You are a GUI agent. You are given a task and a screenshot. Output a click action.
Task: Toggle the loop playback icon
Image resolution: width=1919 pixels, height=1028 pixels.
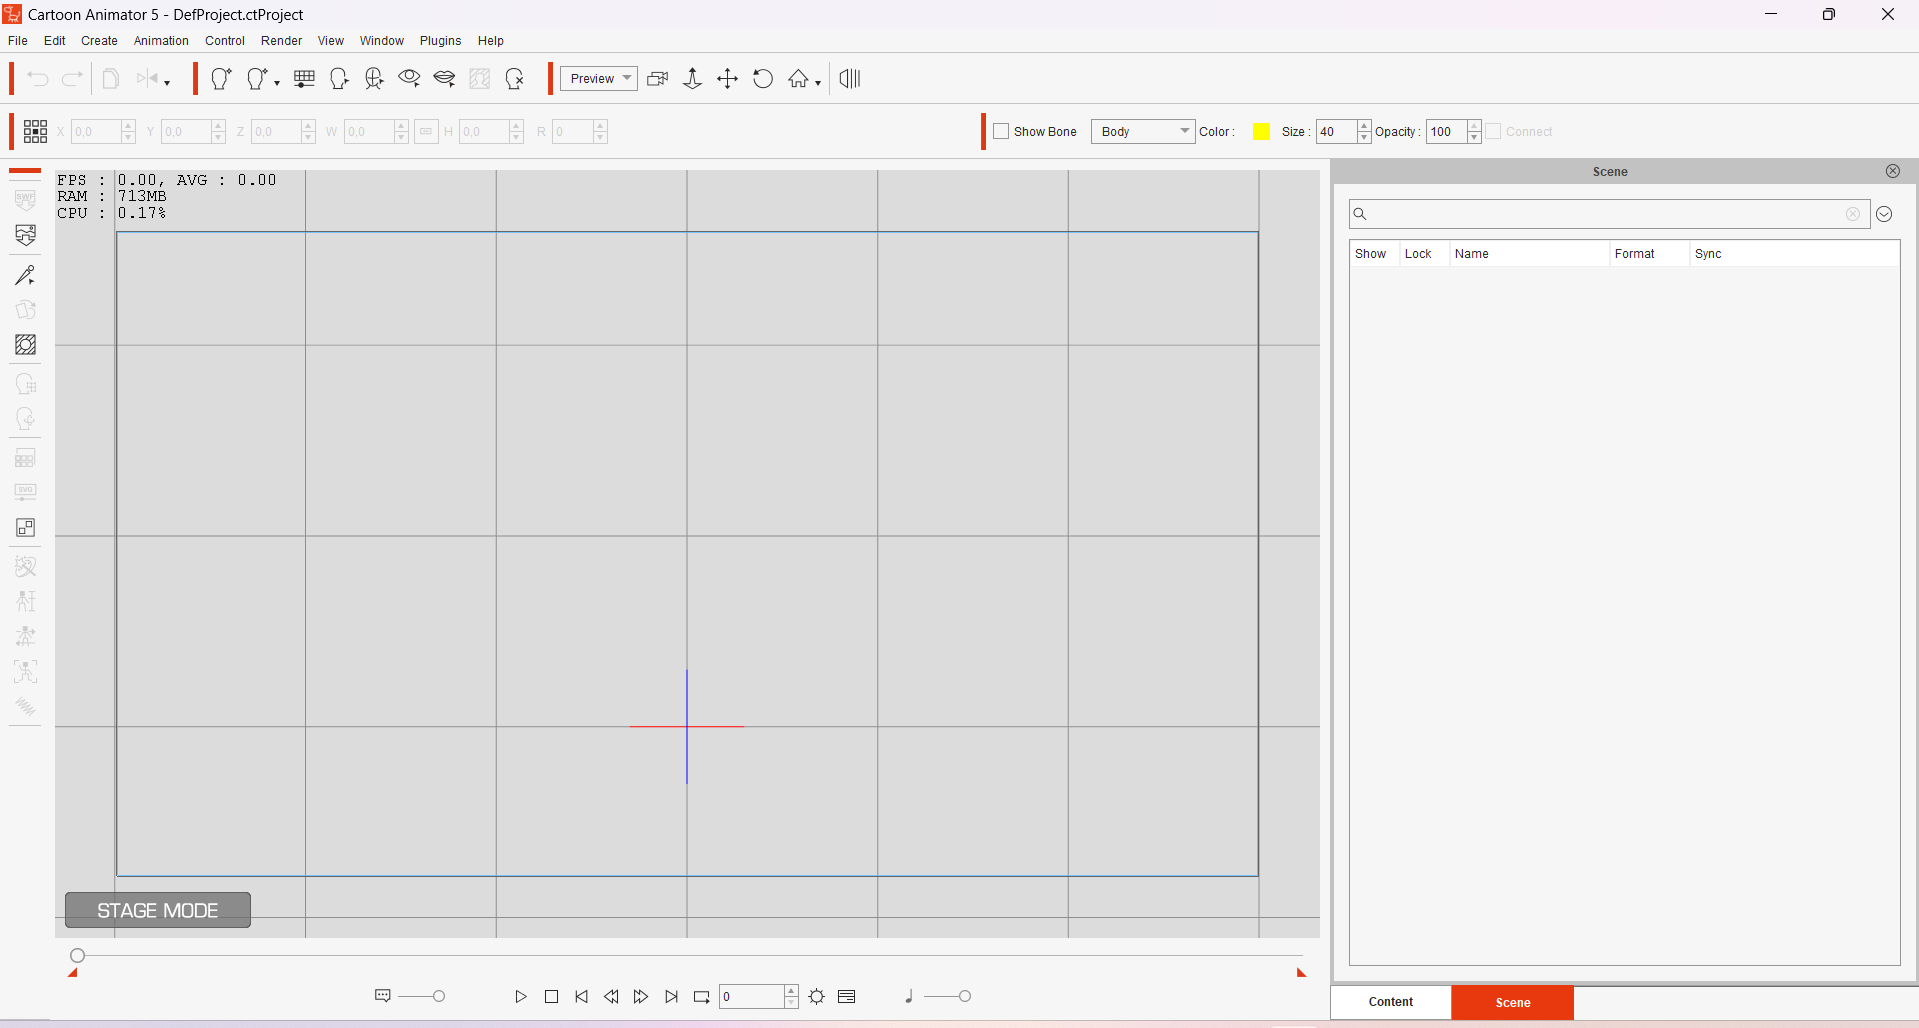(x=702, y=997)
